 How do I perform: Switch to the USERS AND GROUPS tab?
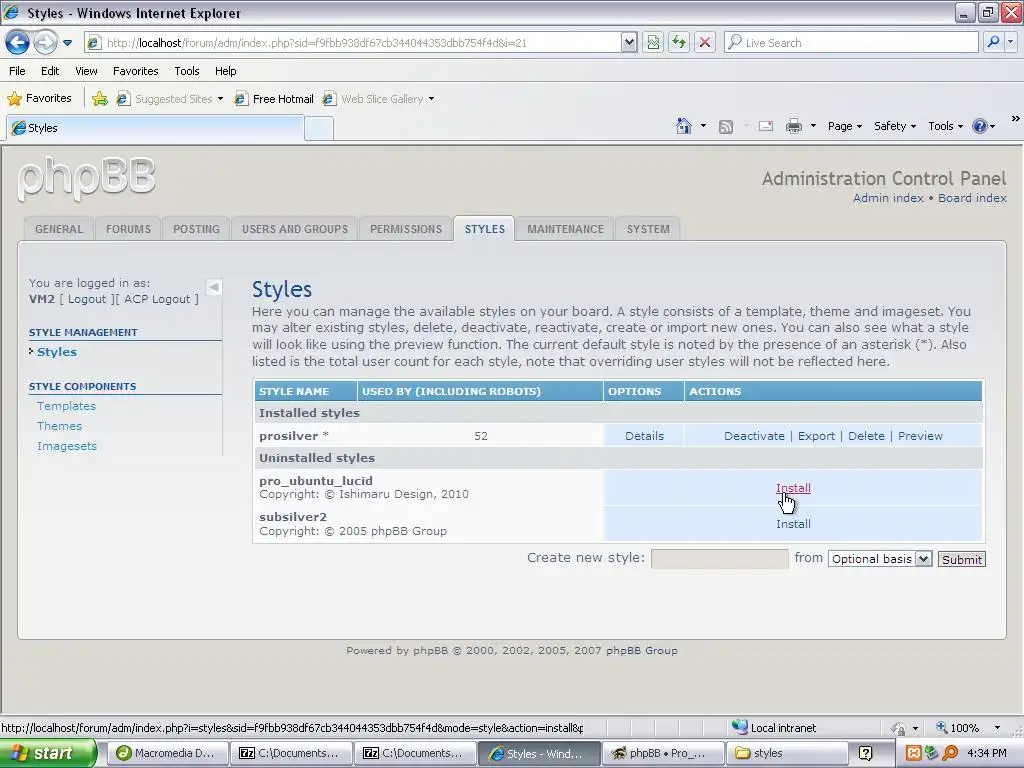tap(295, 229)
